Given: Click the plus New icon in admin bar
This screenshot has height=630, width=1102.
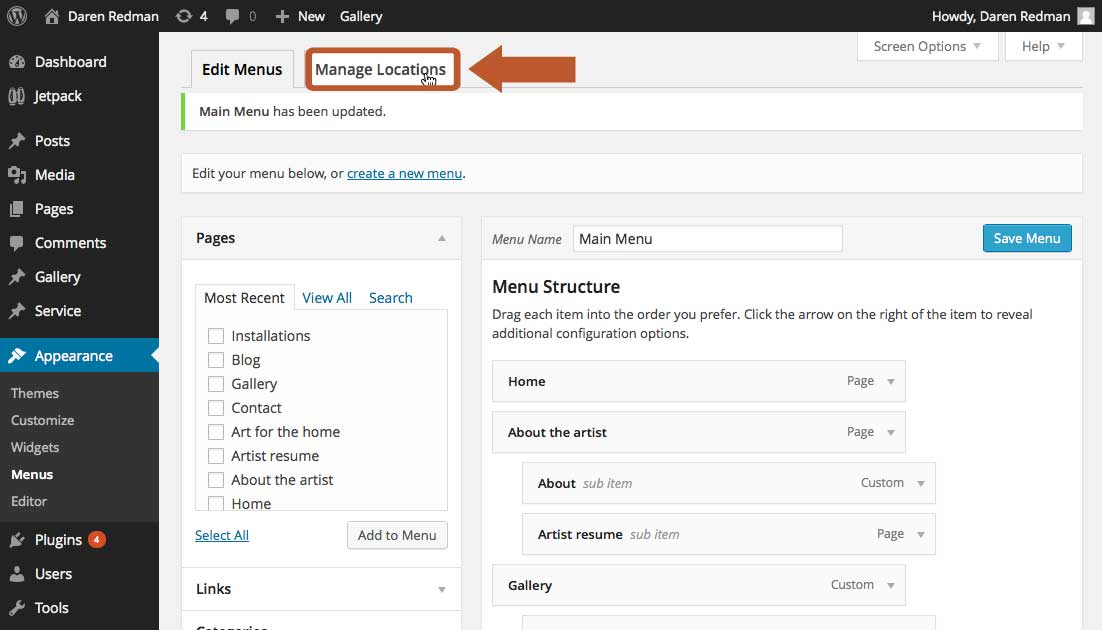Looking at the screenshot, I should click(x=282, y=16).
